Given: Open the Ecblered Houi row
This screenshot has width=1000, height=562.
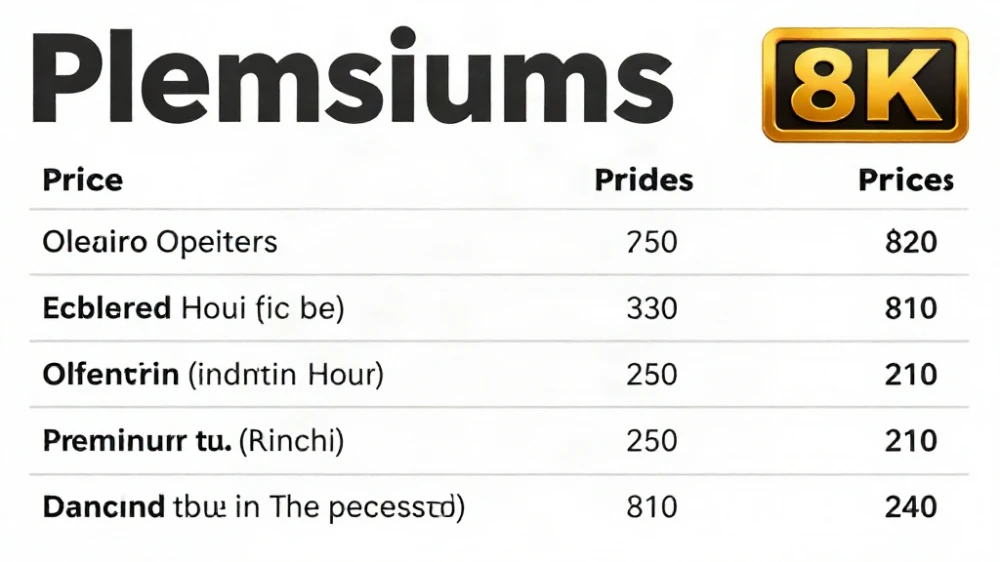Looking at the screenshot, I should coord(499,308).
